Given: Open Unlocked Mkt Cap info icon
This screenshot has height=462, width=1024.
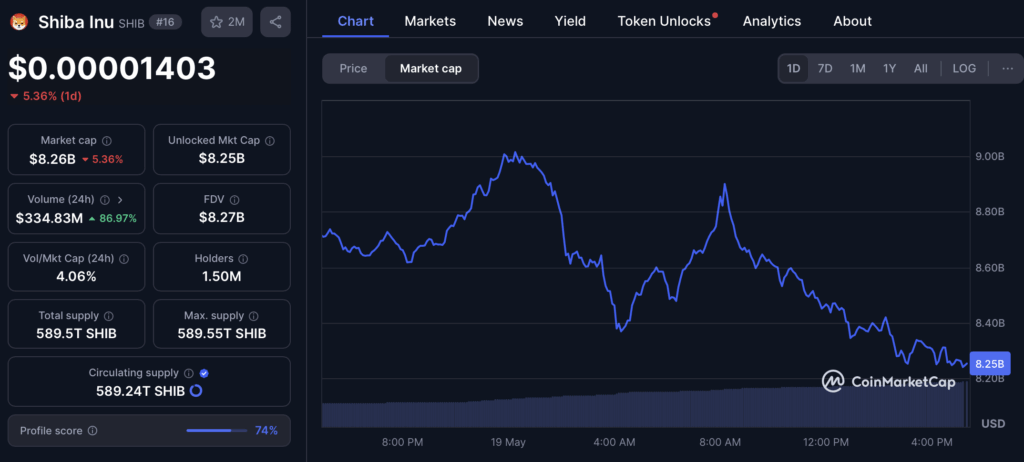Looking at the screenshot, I should point(270,140).
